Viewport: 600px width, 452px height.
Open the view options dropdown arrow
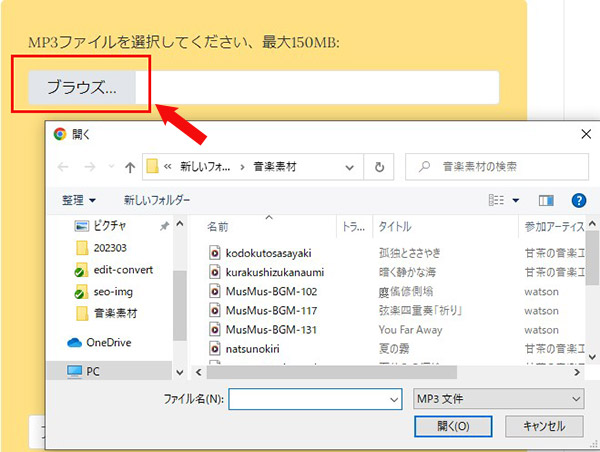tap(517, 200)
